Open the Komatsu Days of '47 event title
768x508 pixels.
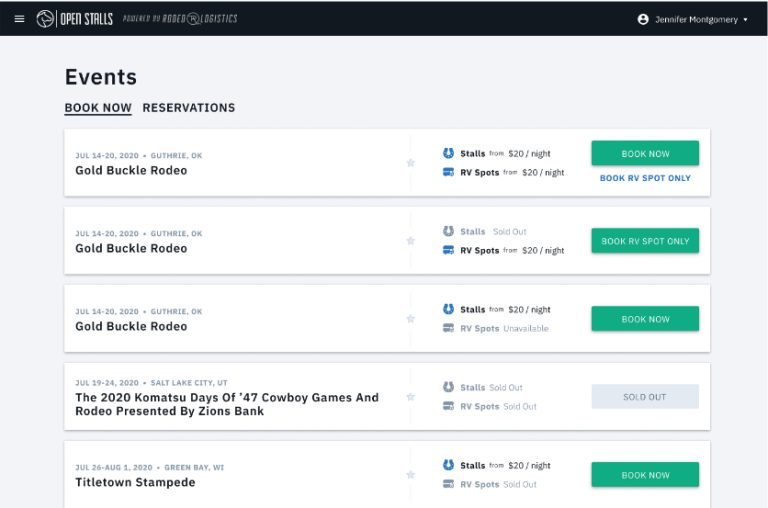coord(227,404)
